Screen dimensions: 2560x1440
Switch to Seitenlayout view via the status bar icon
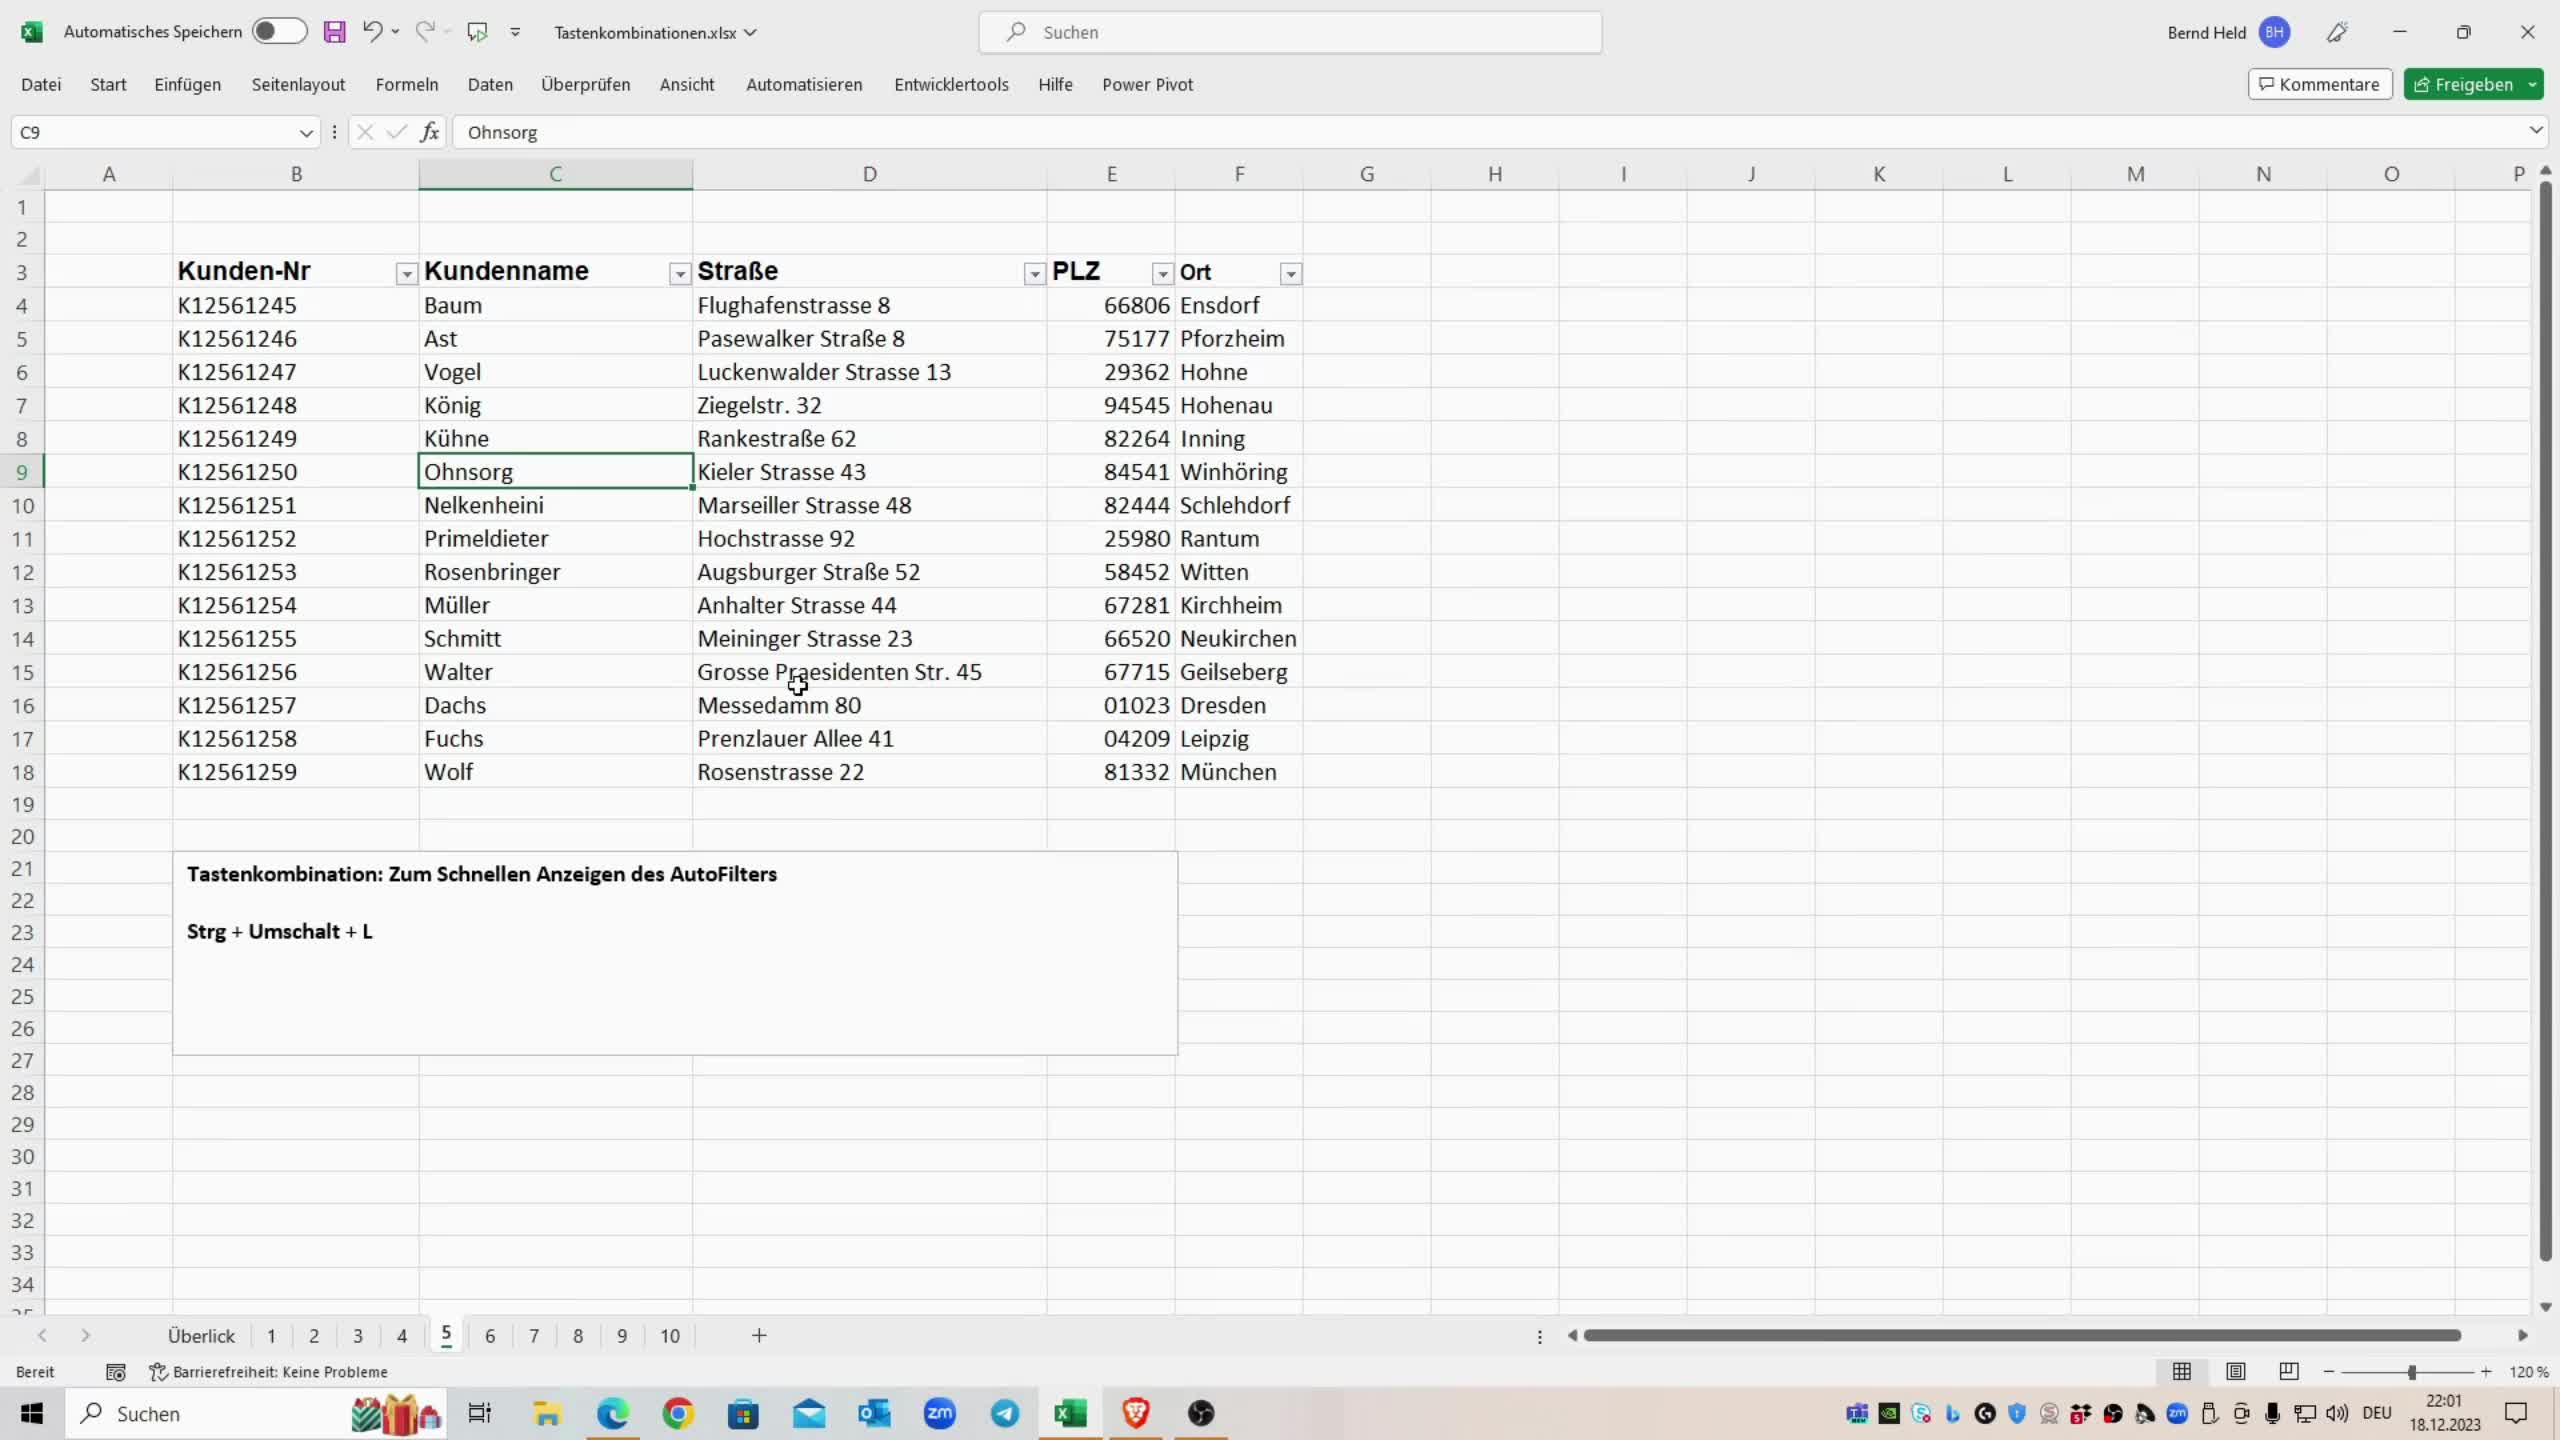[2235, 1371]
